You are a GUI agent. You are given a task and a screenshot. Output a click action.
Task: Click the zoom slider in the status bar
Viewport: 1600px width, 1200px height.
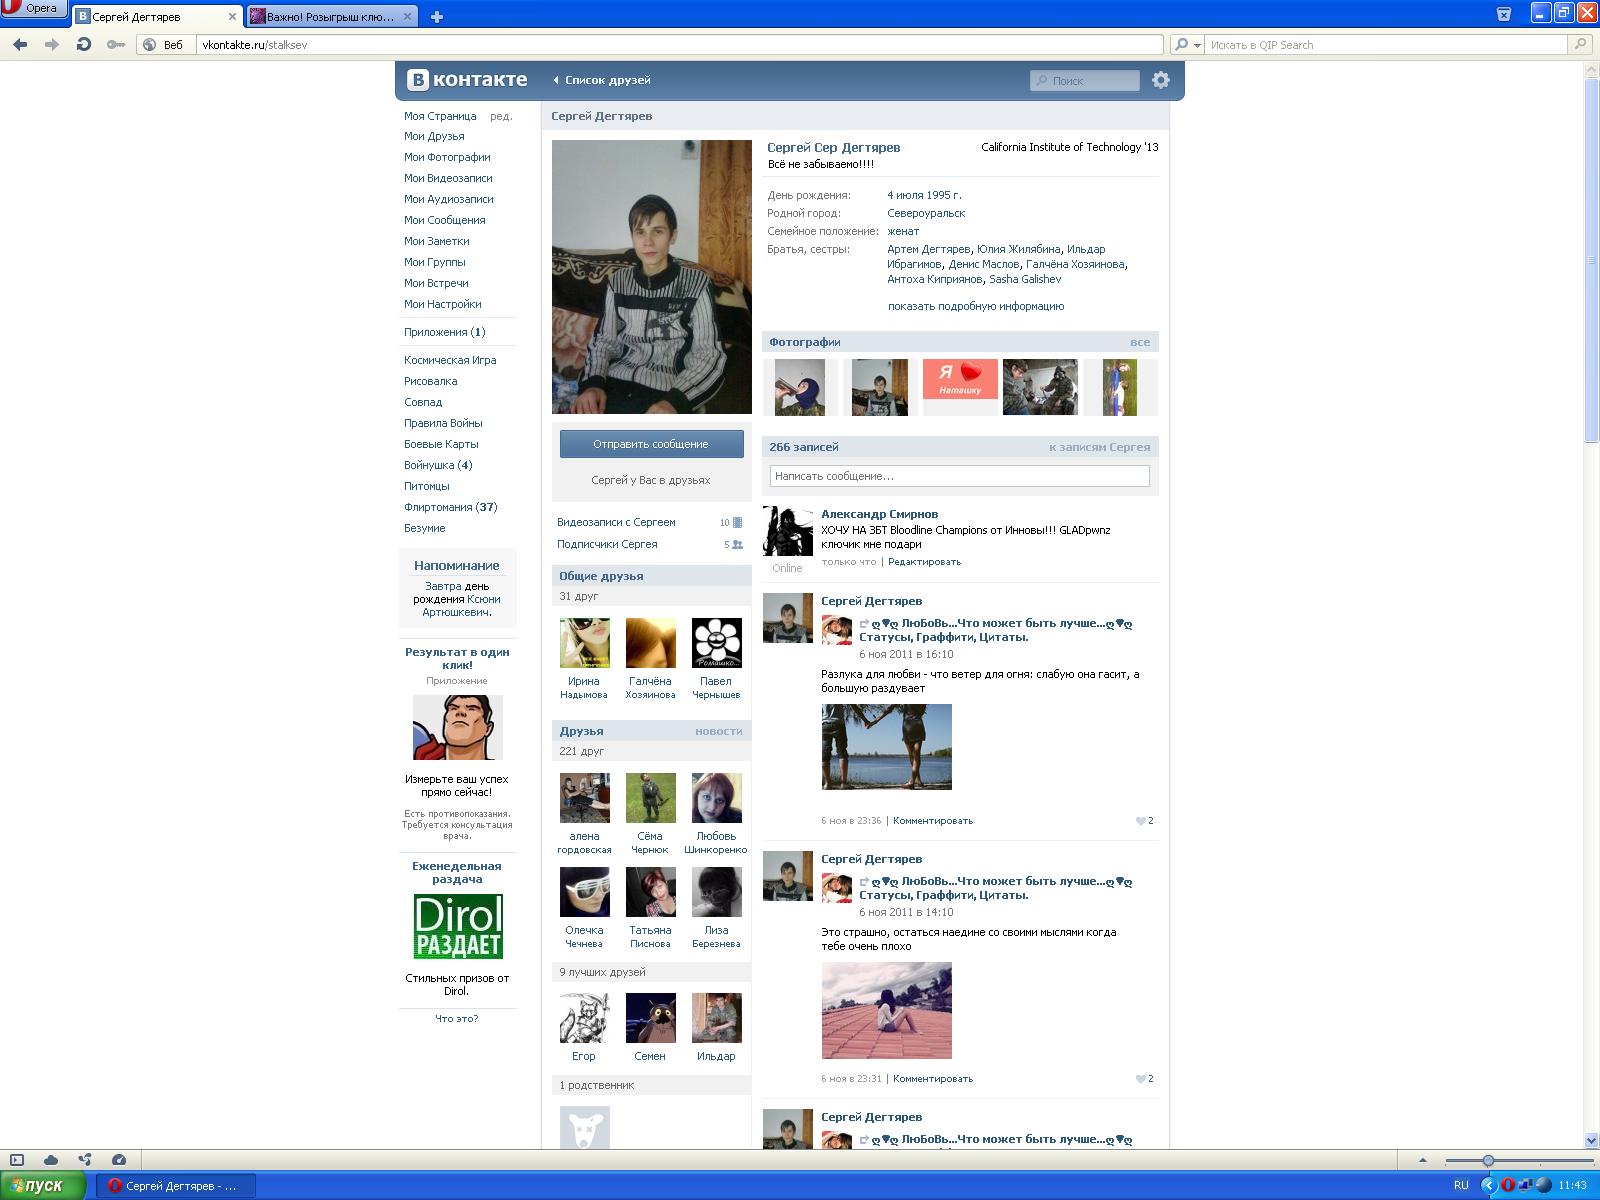[x=1488, y=1160]
